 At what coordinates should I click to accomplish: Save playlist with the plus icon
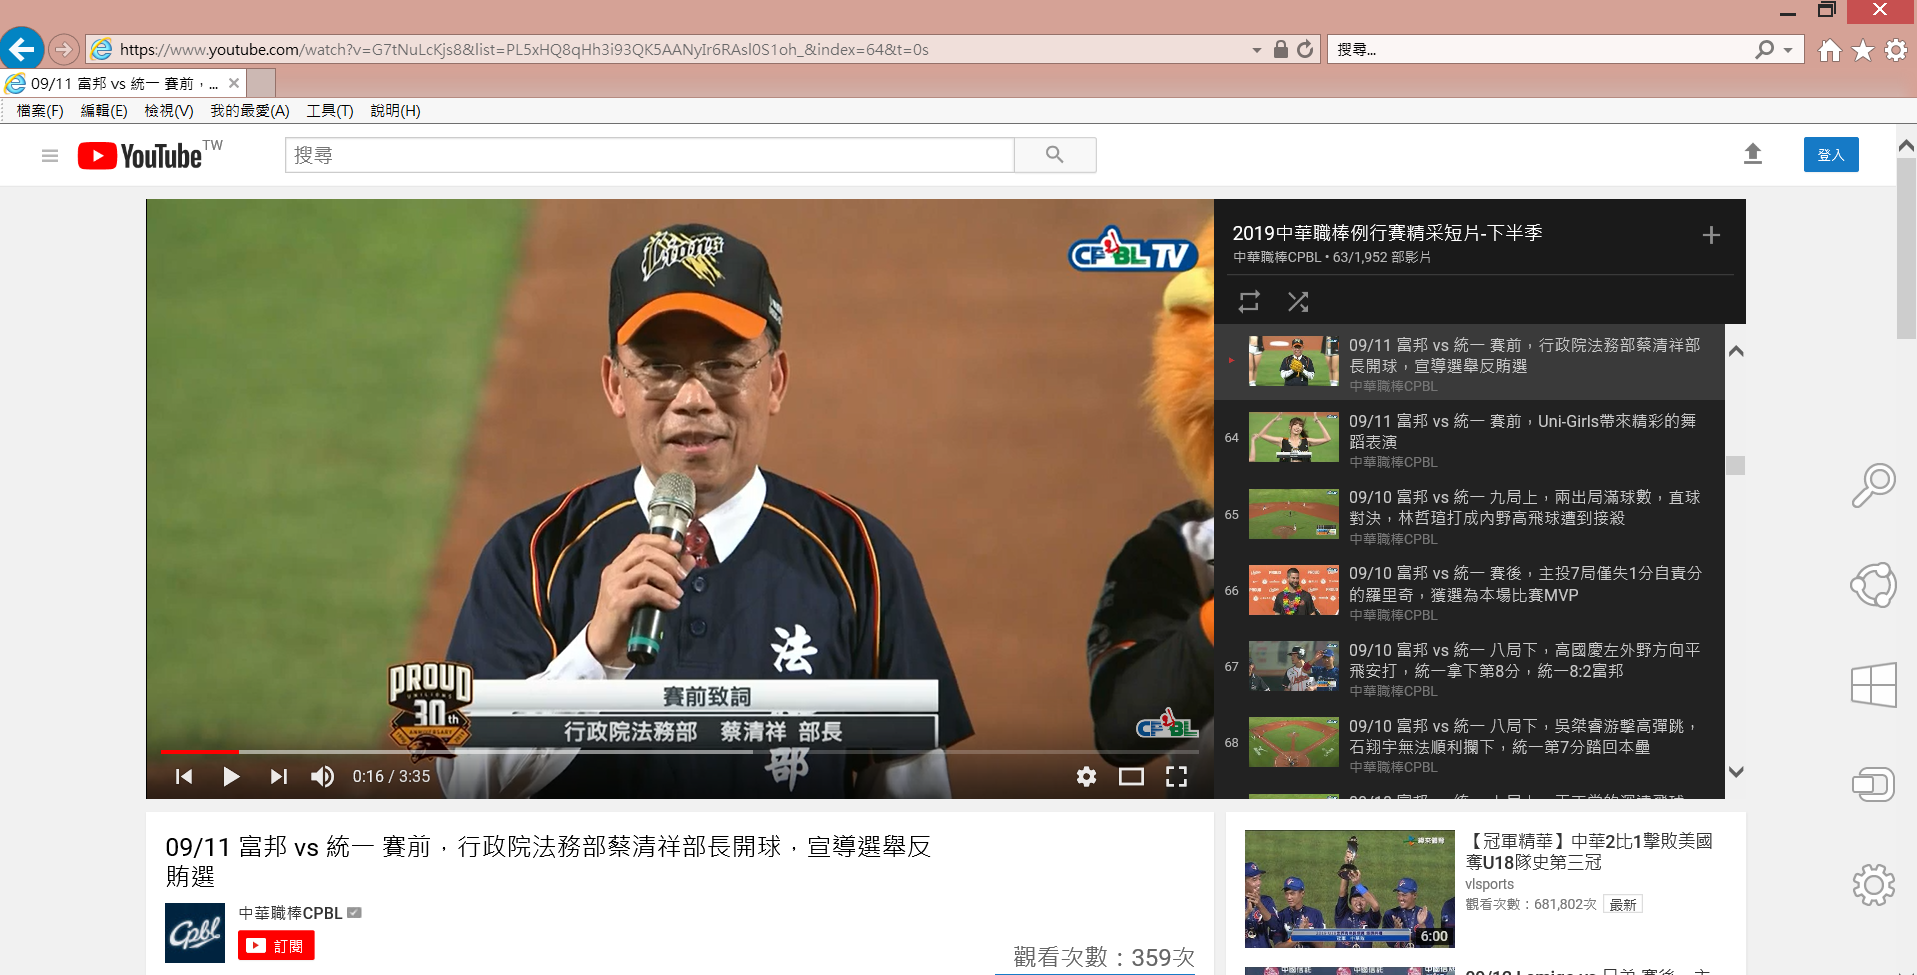pyautogui.click(x=1711, y=235)
